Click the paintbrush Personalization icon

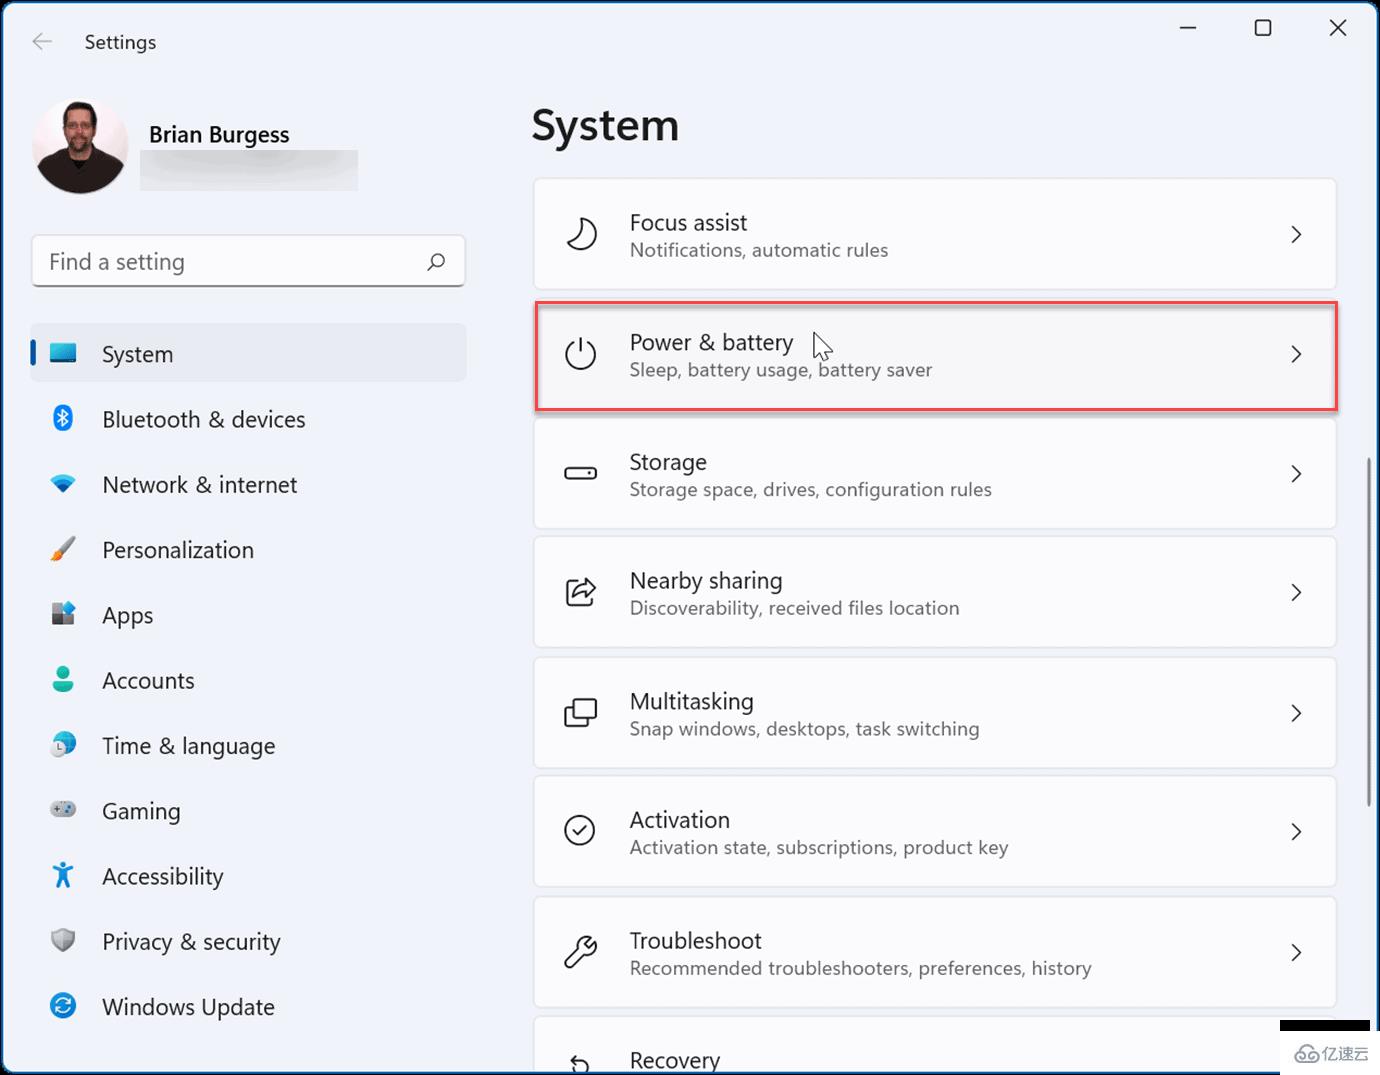(x=63, y=549)
